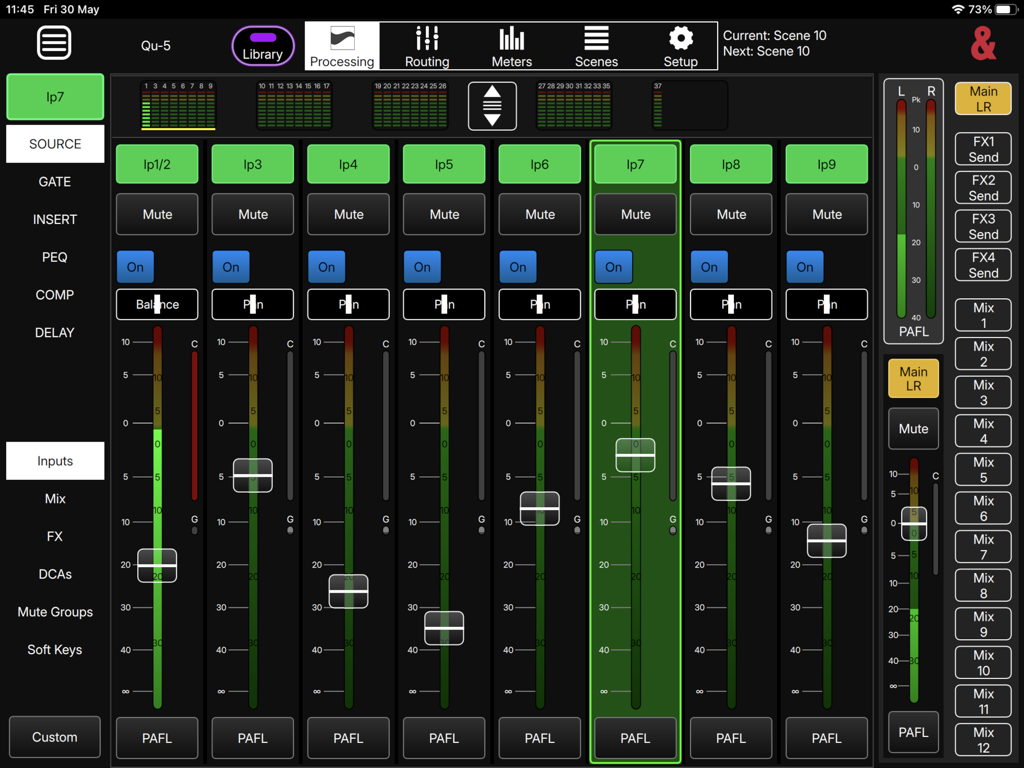Open the Pan control for Ip6
The width and height of the screenshot is (1024, 768).
coord(539,304)
